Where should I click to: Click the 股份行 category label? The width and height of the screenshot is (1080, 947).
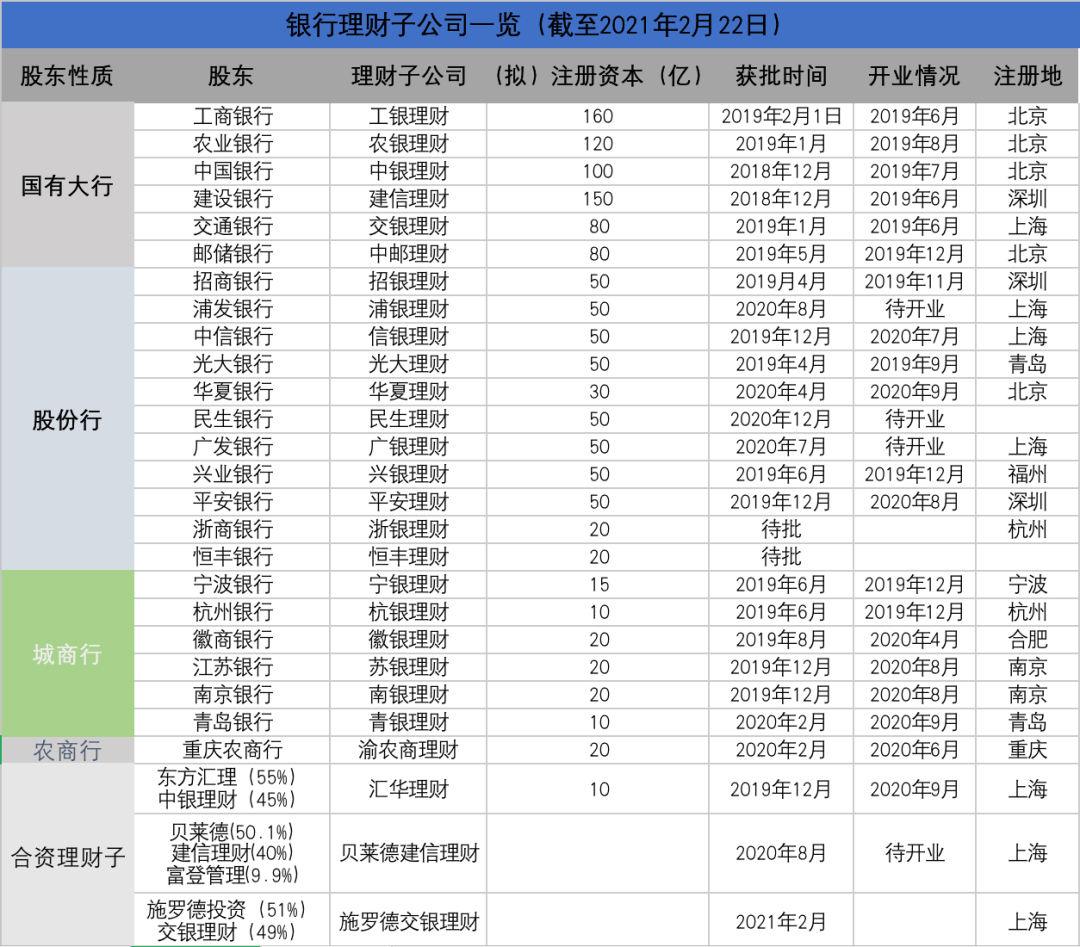coord(67,420)
